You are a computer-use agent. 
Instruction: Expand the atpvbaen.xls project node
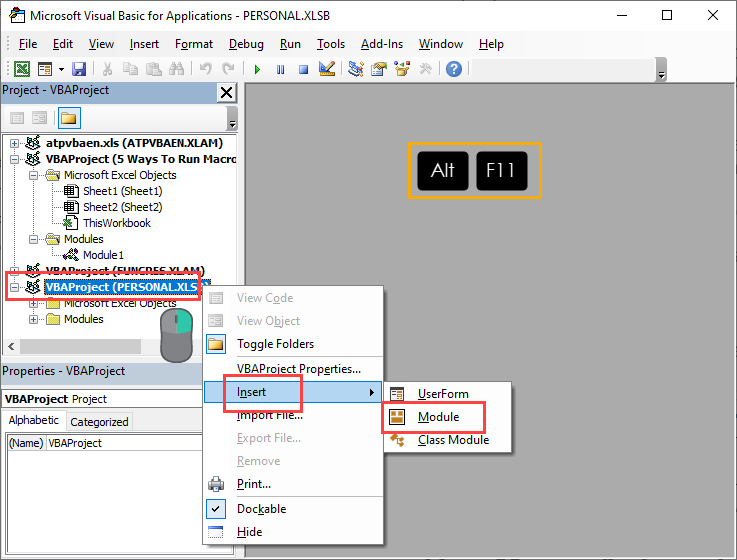[15, 143]
